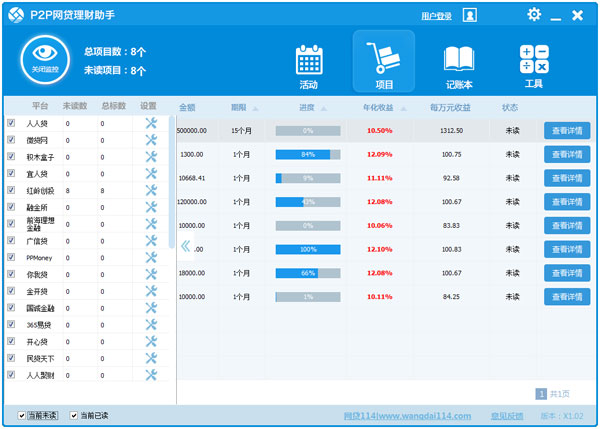
Task: Click the user avatar icon
Action: click(x=470, y=15)
